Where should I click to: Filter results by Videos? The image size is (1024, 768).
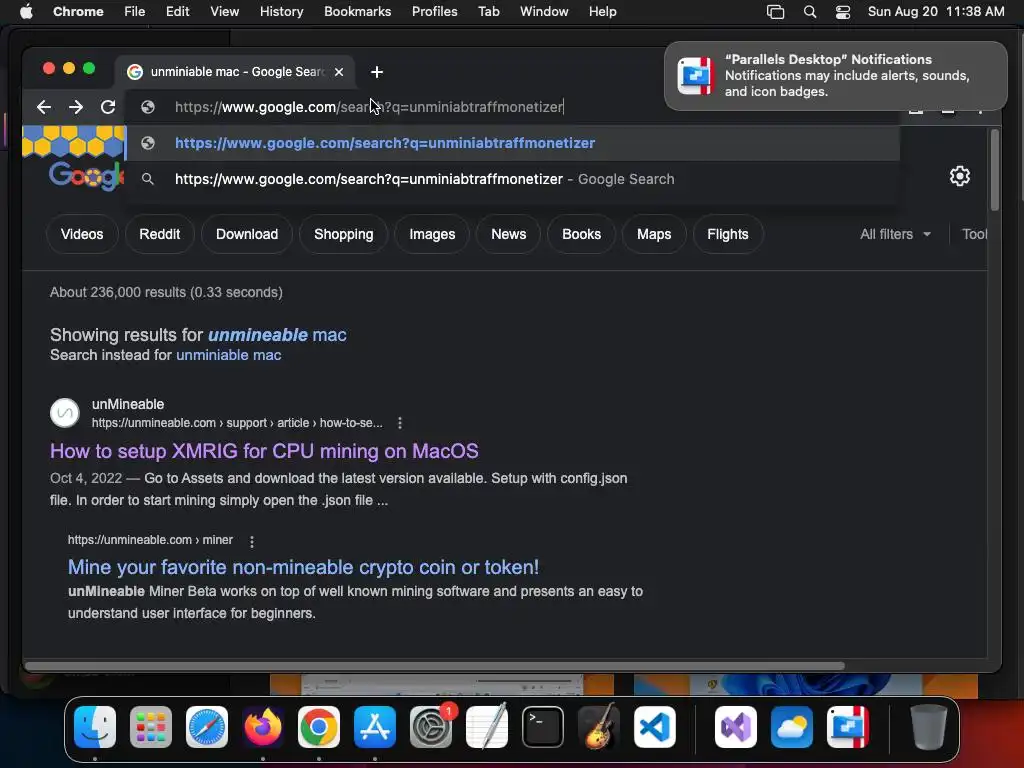[x=82, y=234]
